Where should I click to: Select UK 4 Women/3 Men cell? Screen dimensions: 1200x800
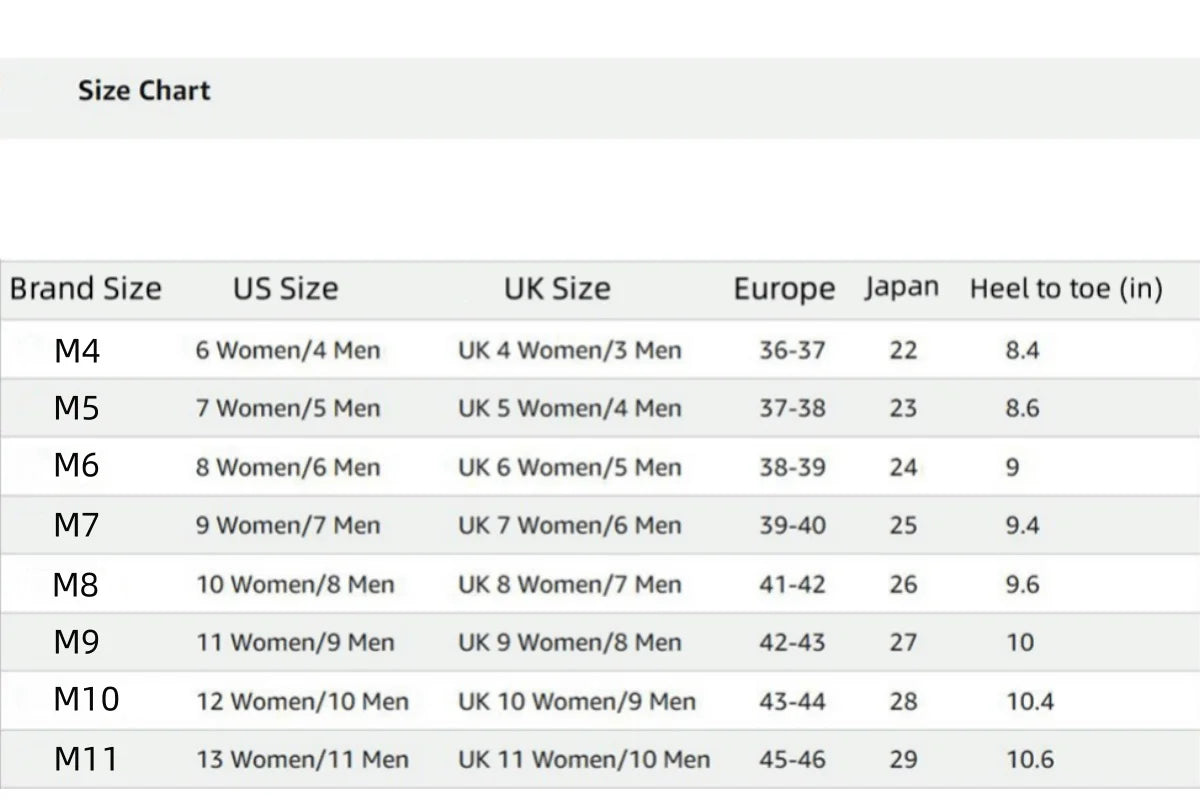point(570,350)
